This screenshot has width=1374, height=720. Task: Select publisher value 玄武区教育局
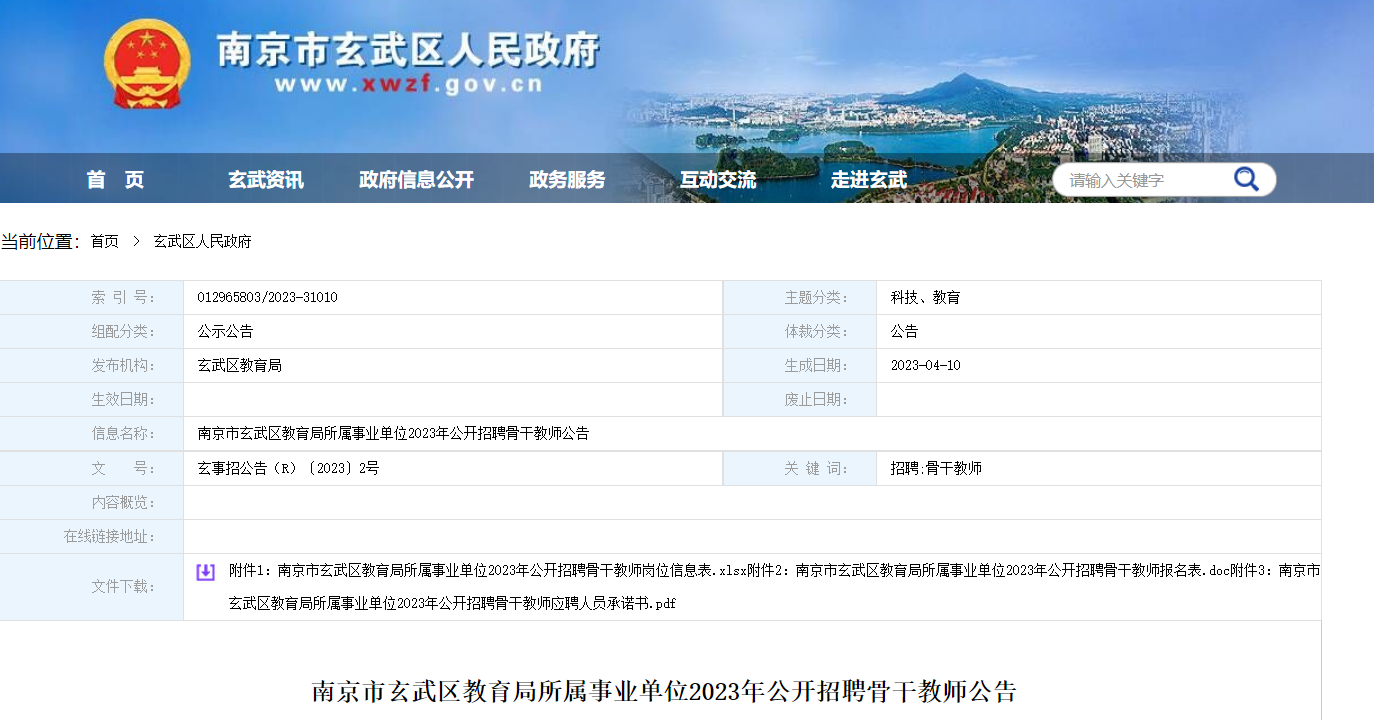point(240,366)
